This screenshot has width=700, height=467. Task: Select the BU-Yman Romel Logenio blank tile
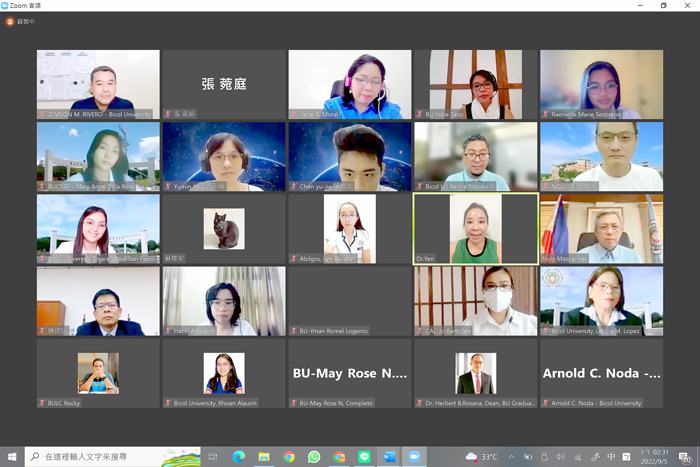[x=350, y=301]
